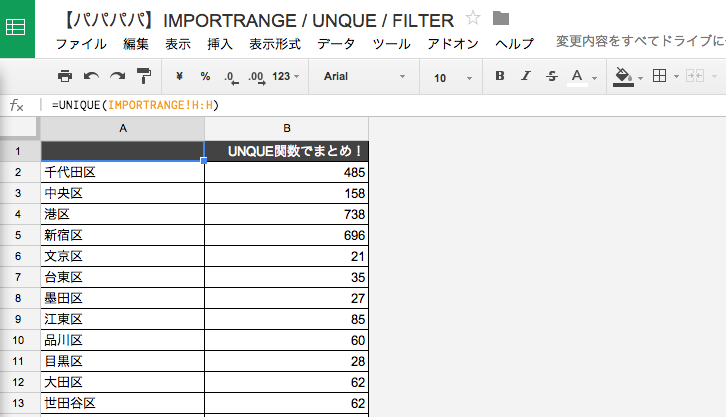Increase decimal places
Screen dimensions: 726x417
coord(257,77)
